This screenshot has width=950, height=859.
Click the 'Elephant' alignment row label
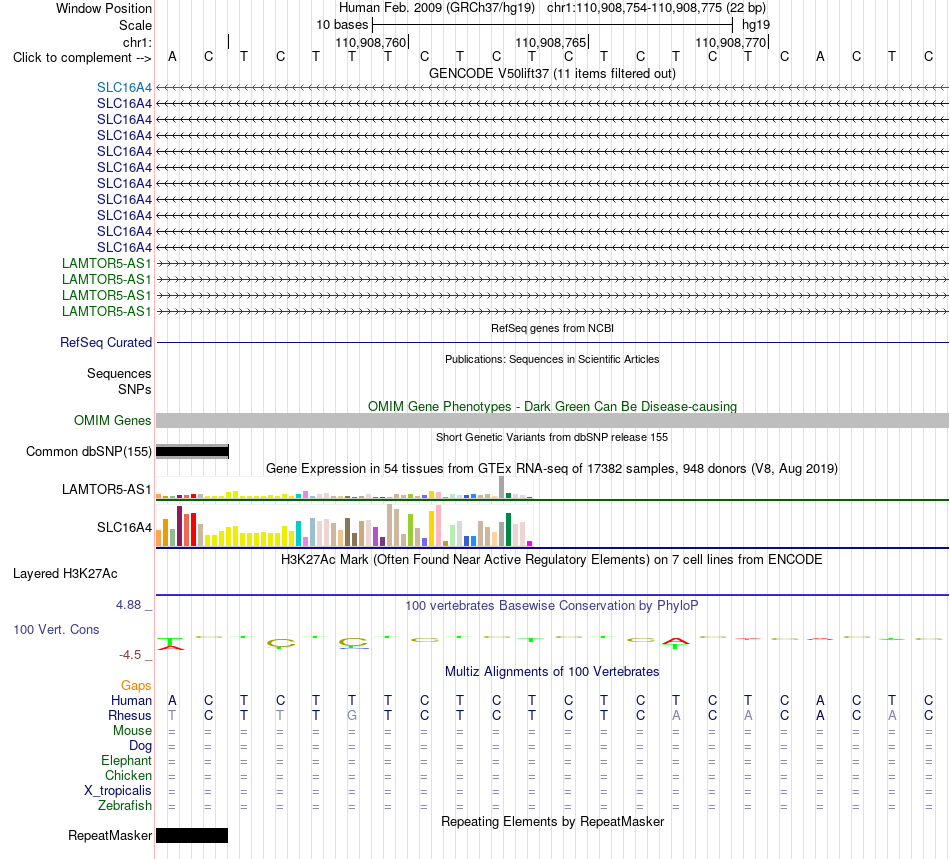click(x=127, y=760)
